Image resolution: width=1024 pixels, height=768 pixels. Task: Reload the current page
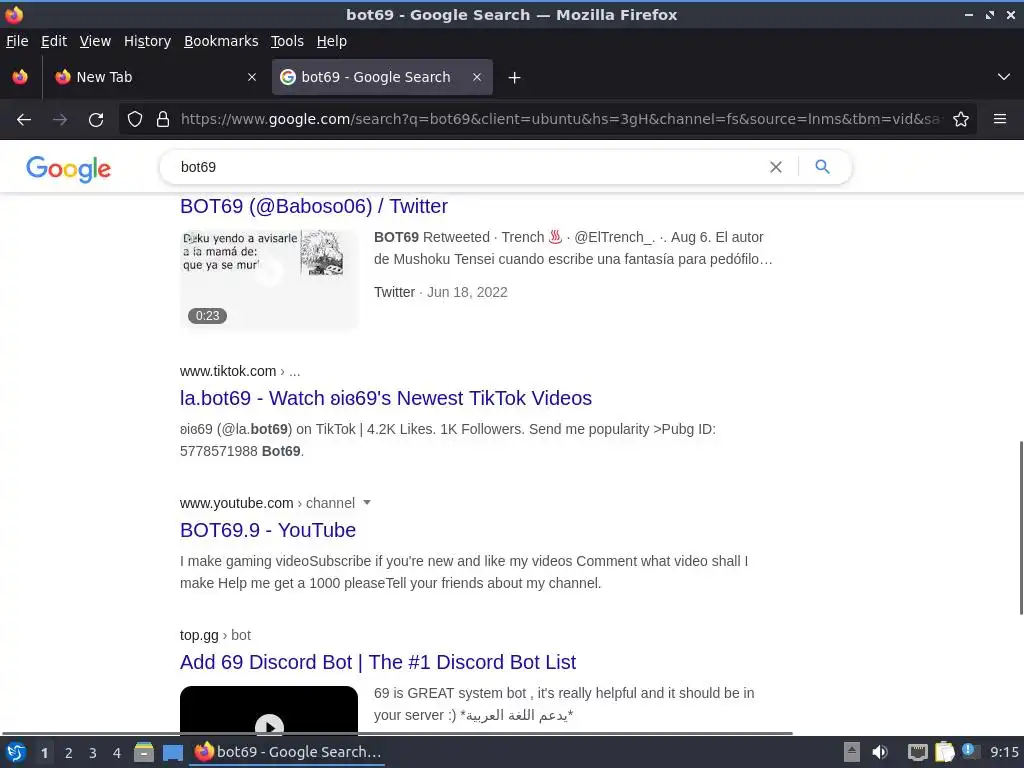click(96, 120)
